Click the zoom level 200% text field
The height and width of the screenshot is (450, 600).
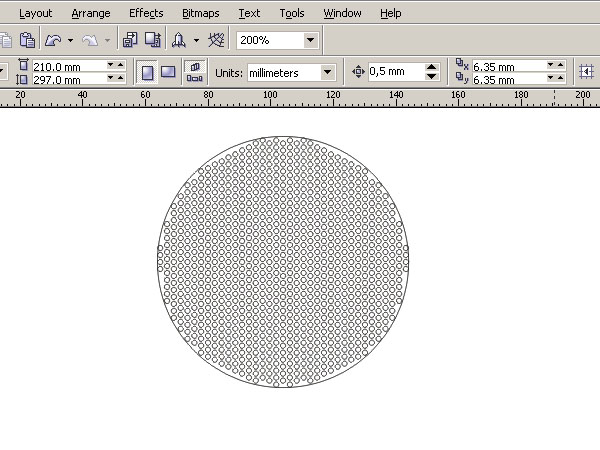pyautogui.click(x=271, y=40)
